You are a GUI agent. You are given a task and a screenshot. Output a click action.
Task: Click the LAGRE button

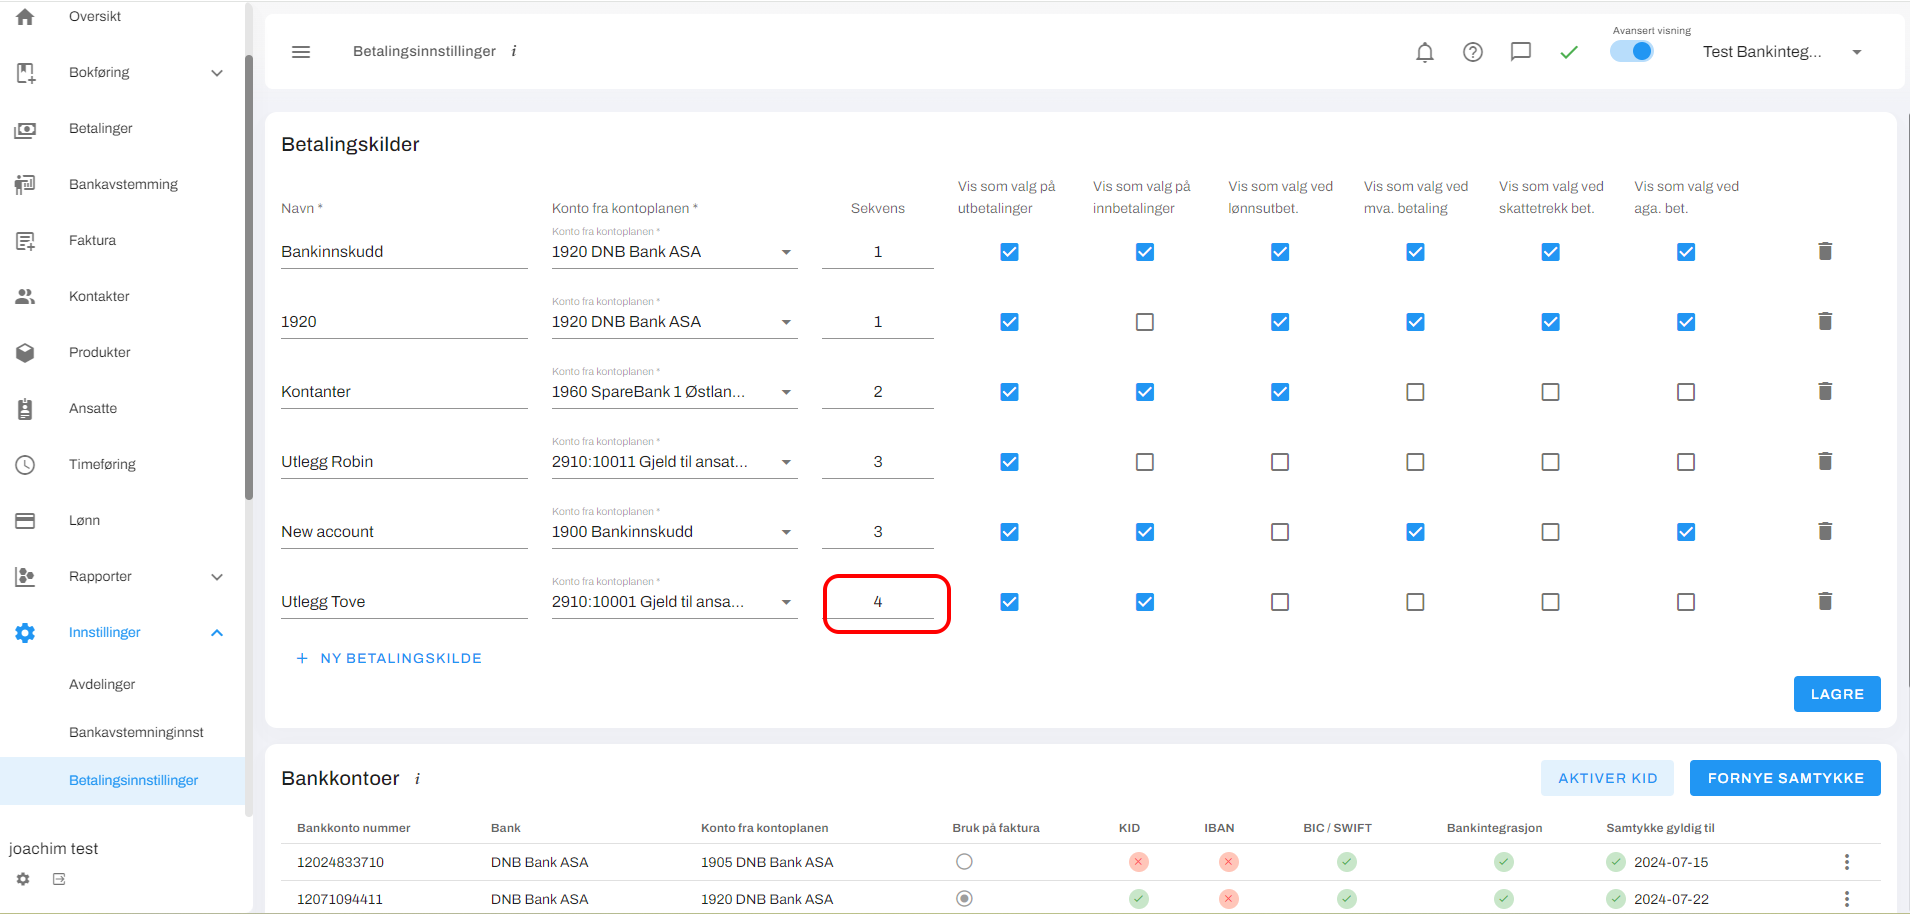pyautogui.click(x=1837, y=694)
